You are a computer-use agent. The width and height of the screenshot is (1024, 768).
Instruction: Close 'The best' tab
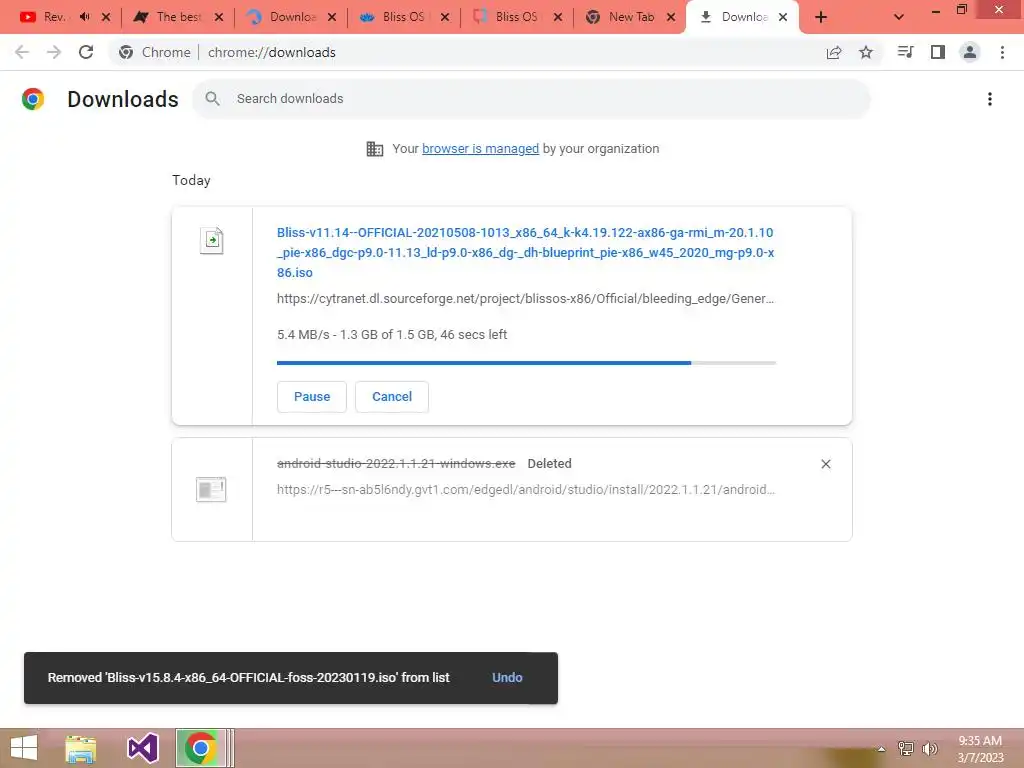pyautogui.click(x=219, y=17)
